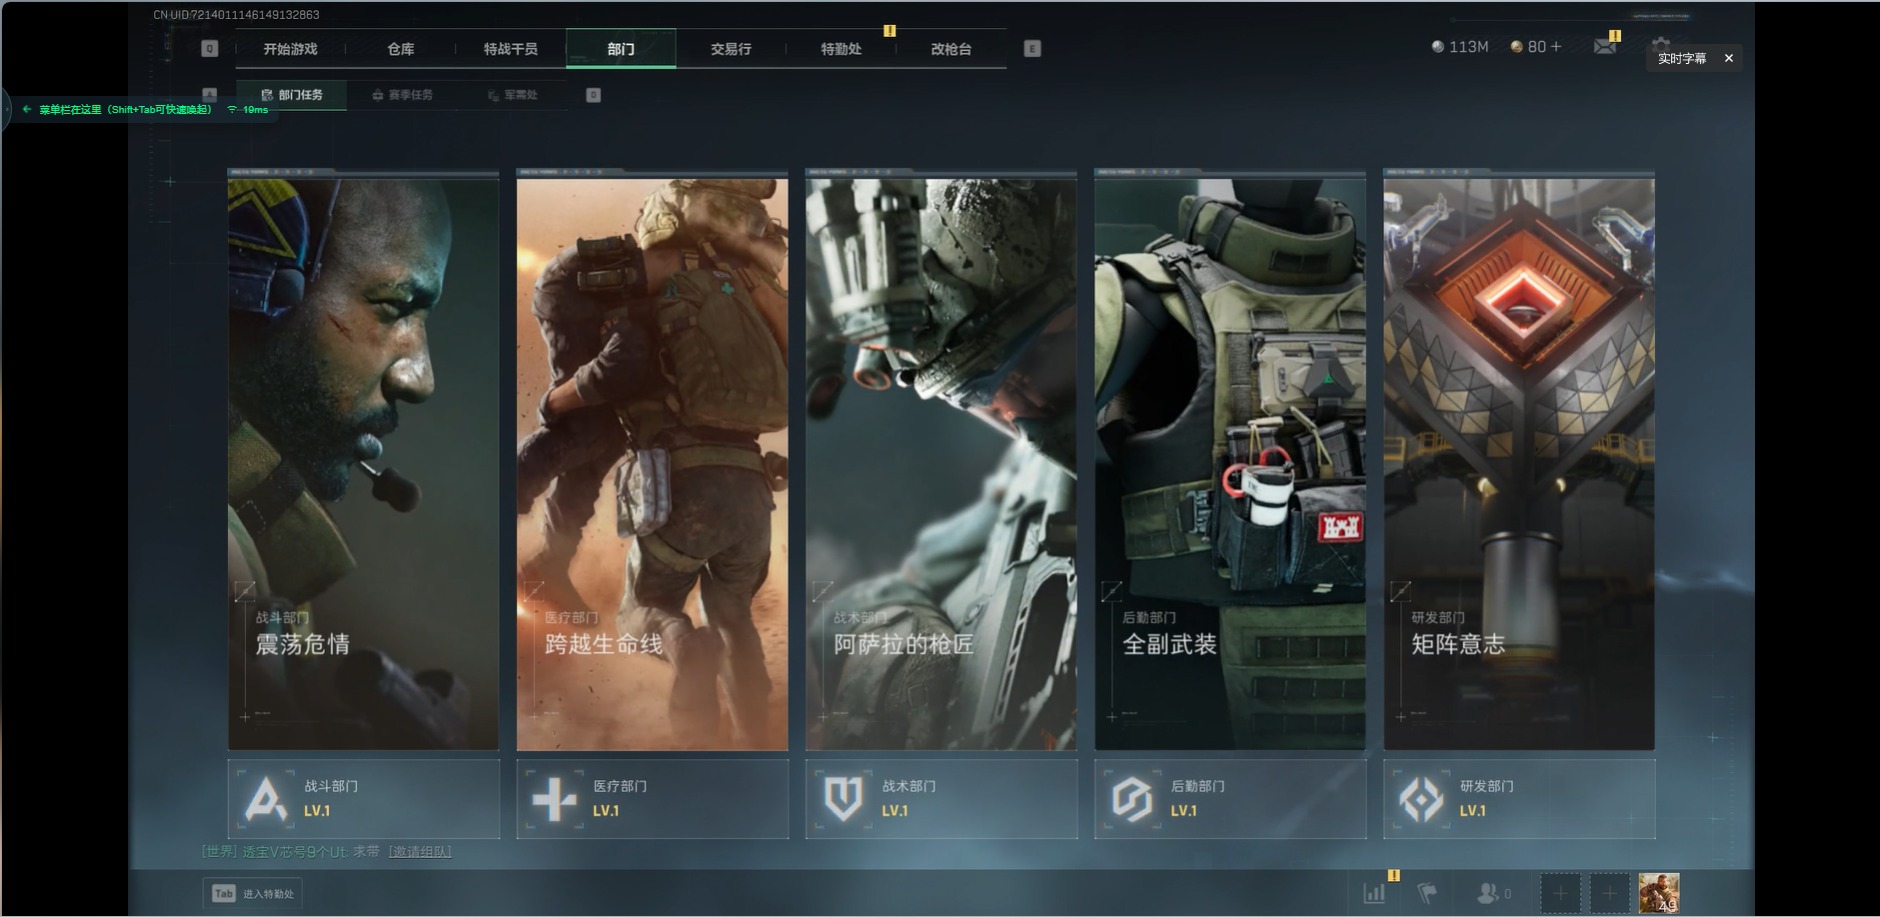Click the 邀请组队 link in chat
1880x918 pixels.
420,852
